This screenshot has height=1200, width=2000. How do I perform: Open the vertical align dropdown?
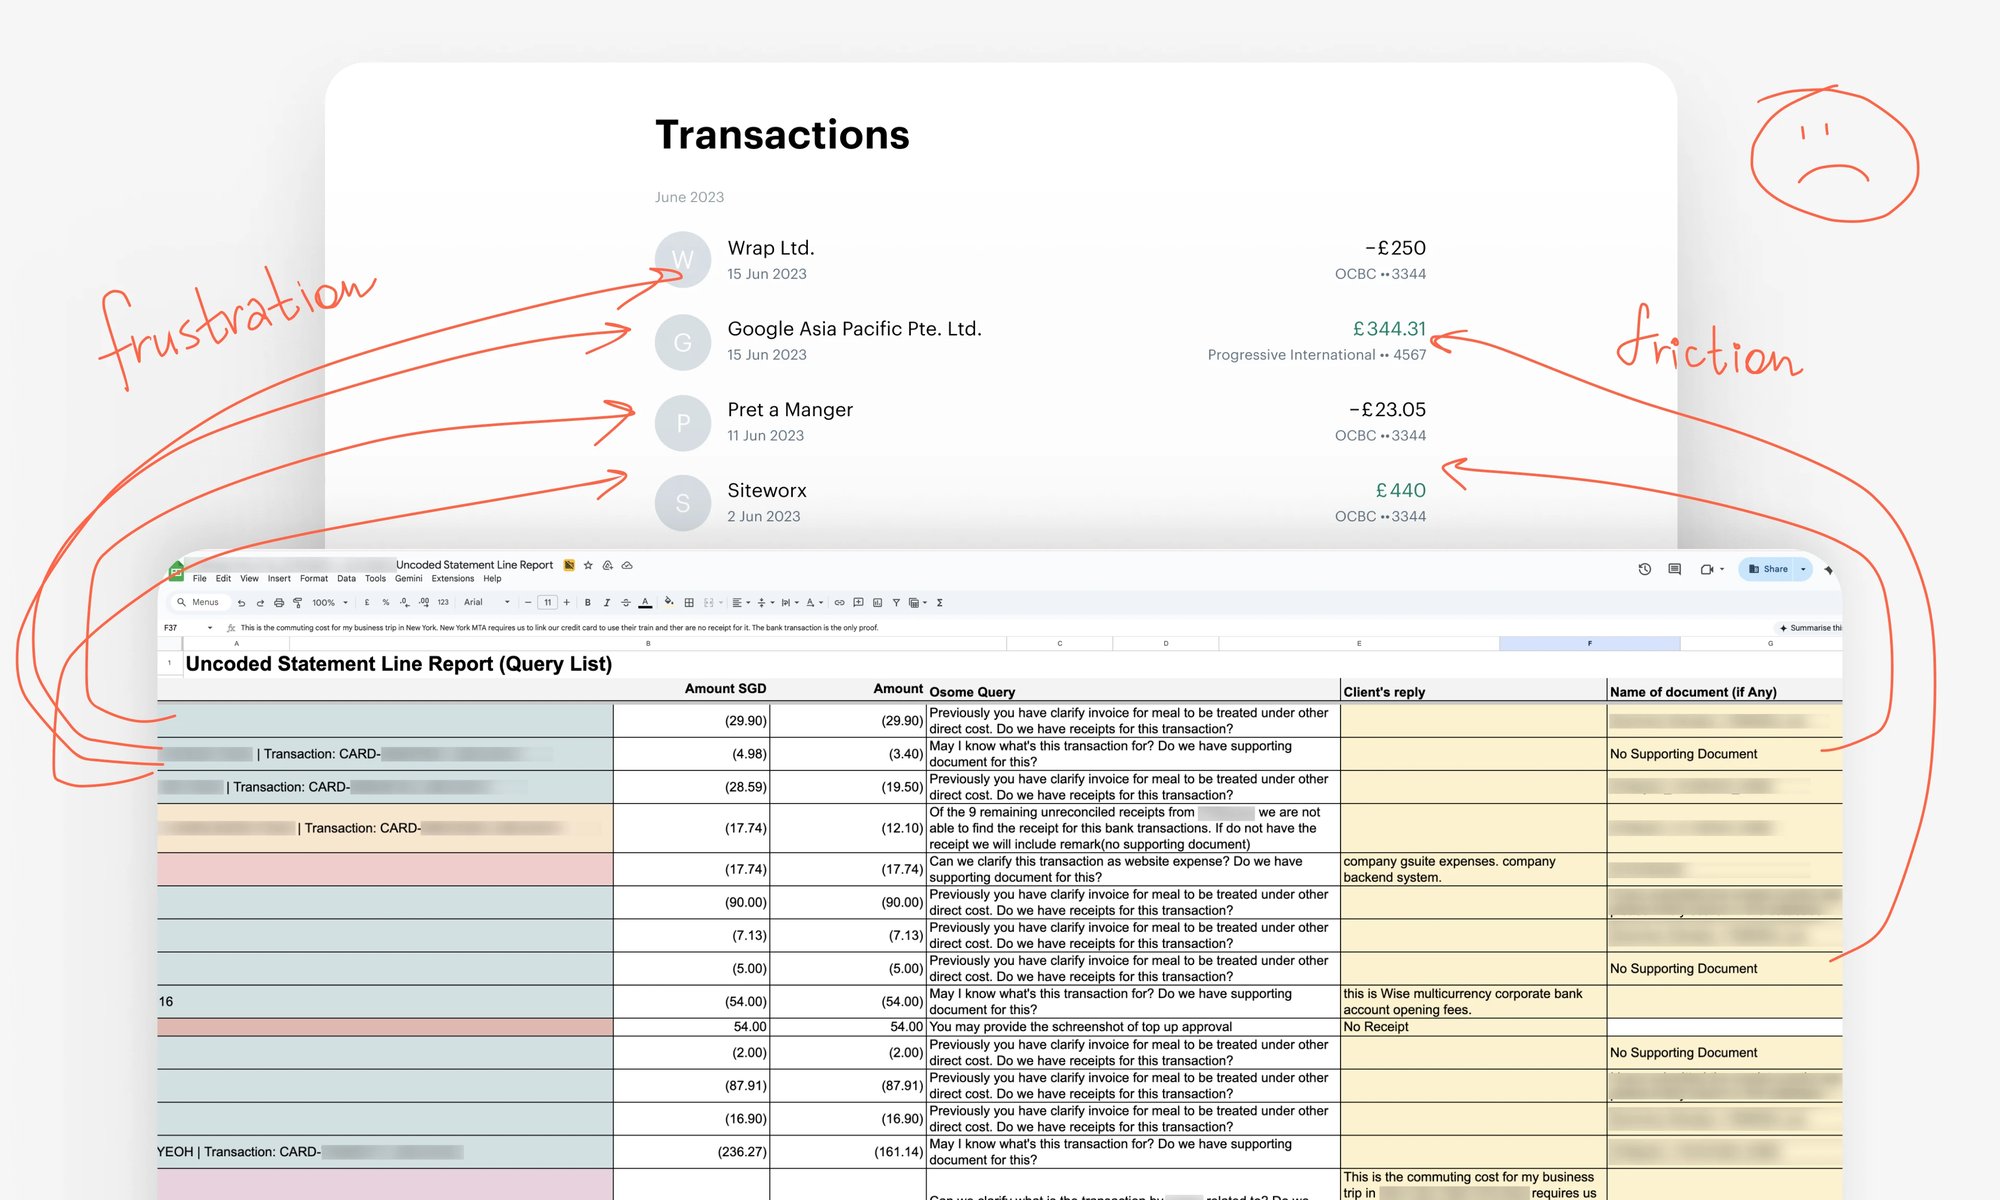tap(765, 602)
